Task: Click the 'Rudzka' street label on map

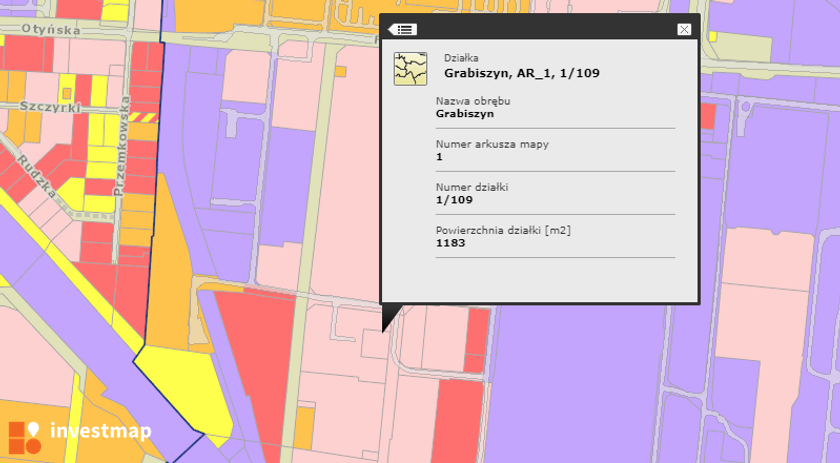Action: 36,176
